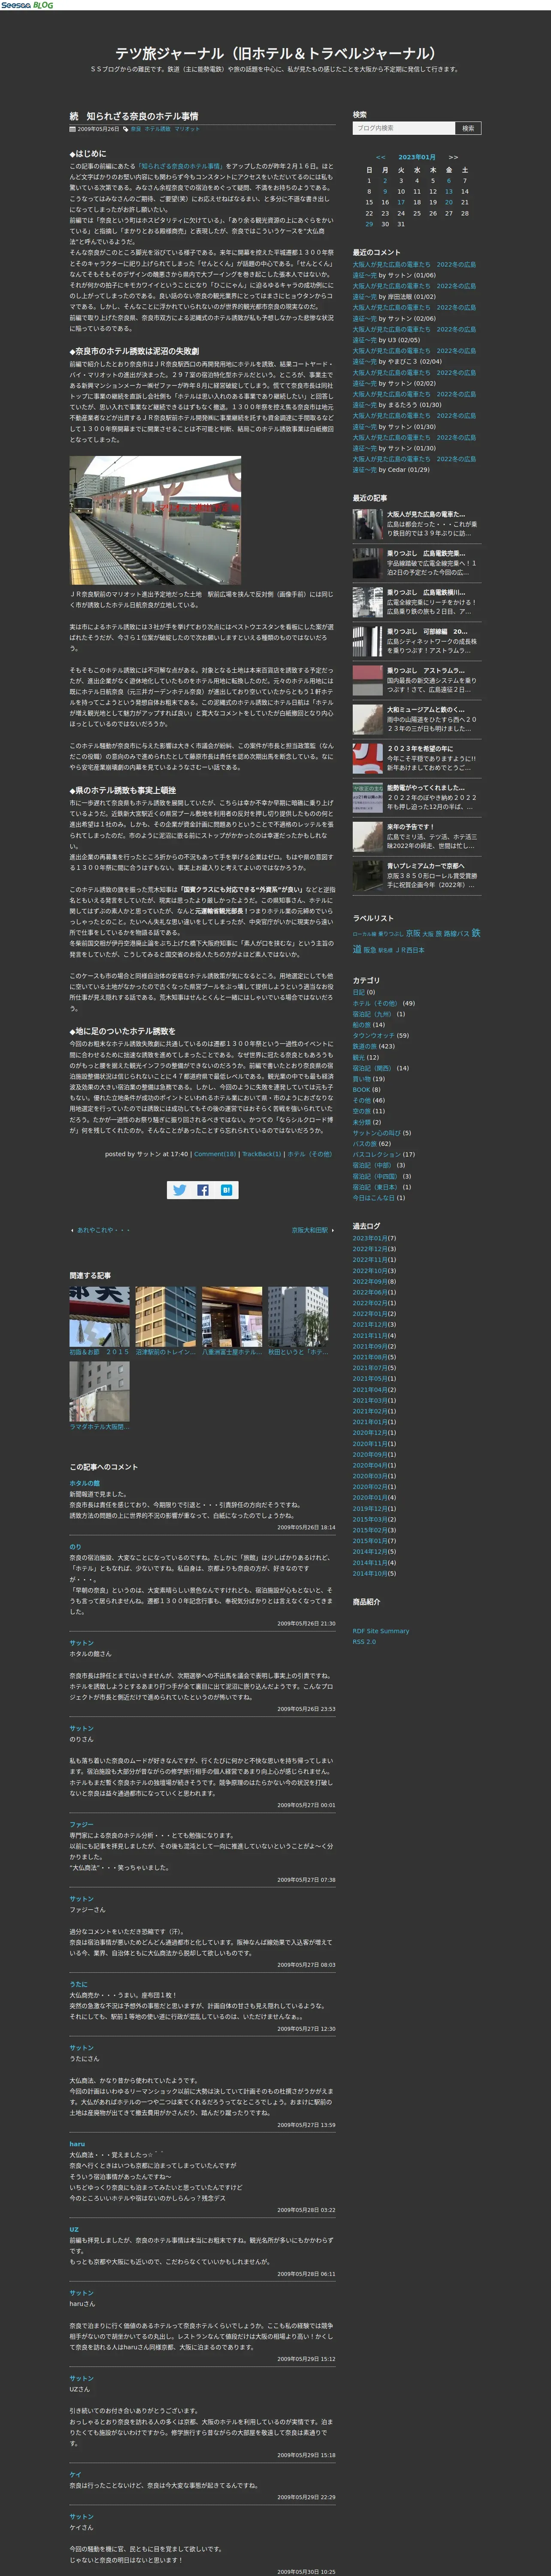Open recent article 大阪人が見た広島の電車た...
551x2576 pixels.
tap(426, 514)
